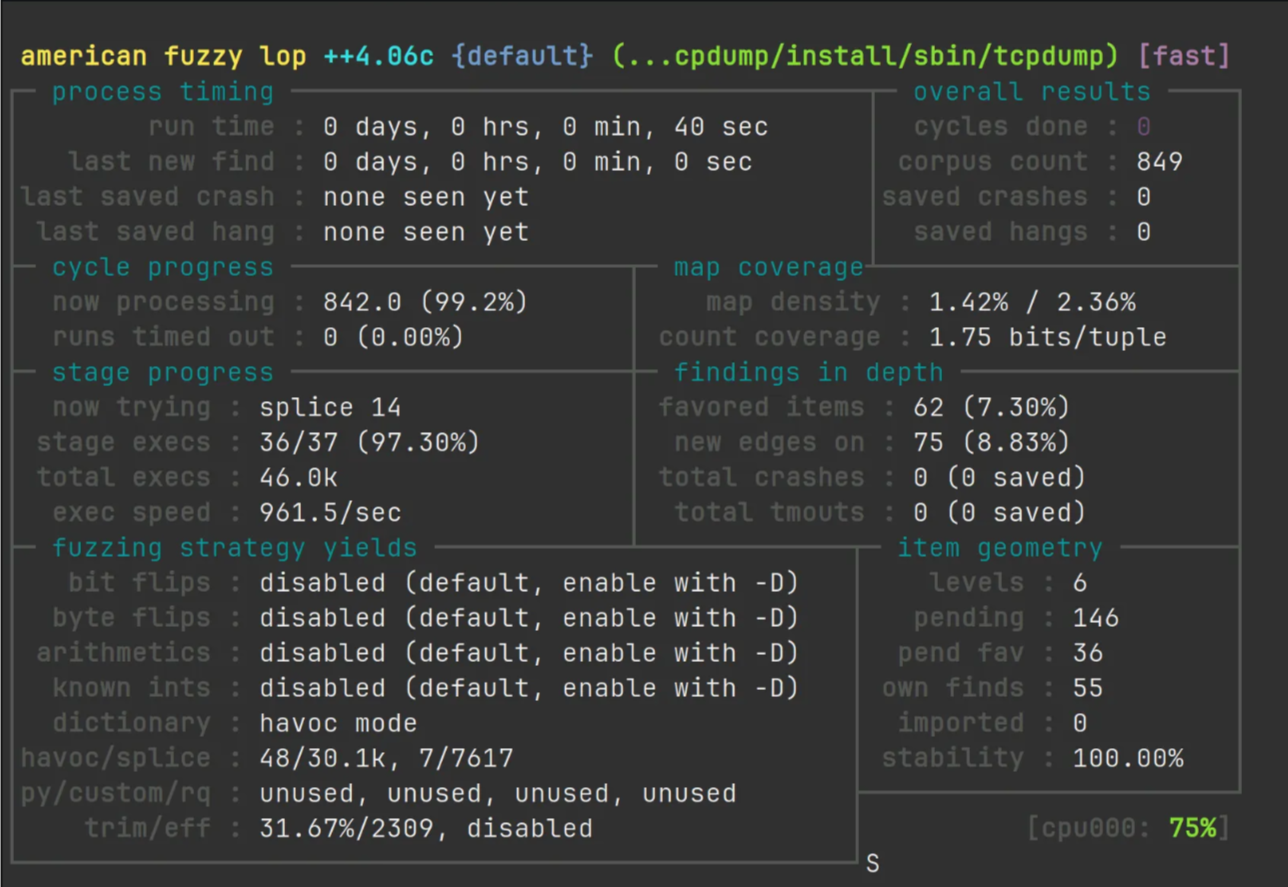The image size is (1288, 887).
Task: Click the runs timed out value '0 (0.00%)'
Action: pyautogui.click(x=394, y=337)
